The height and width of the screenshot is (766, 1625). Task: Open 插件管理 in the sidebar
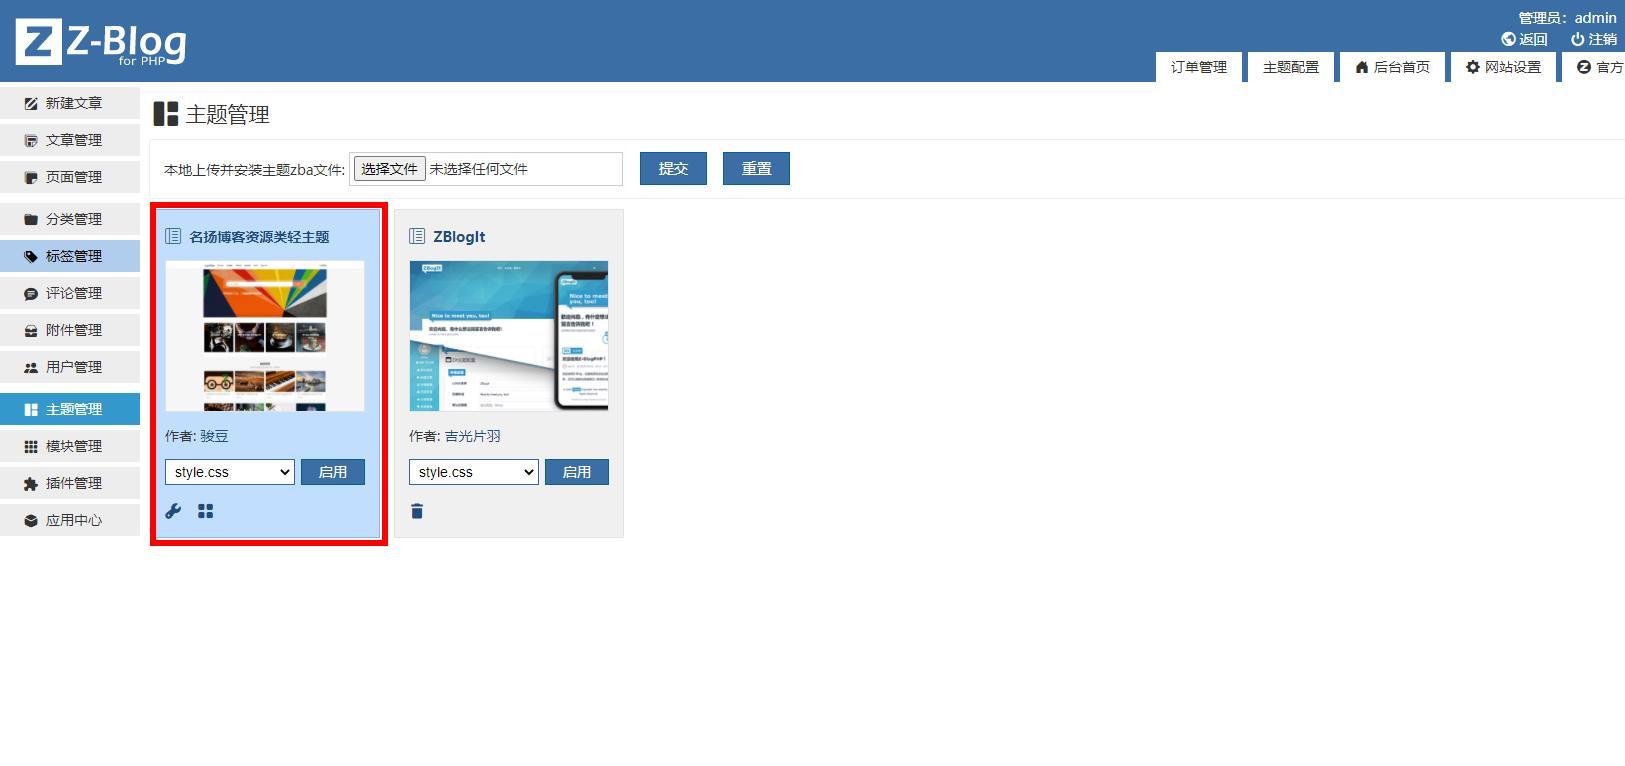pos(70,483)
